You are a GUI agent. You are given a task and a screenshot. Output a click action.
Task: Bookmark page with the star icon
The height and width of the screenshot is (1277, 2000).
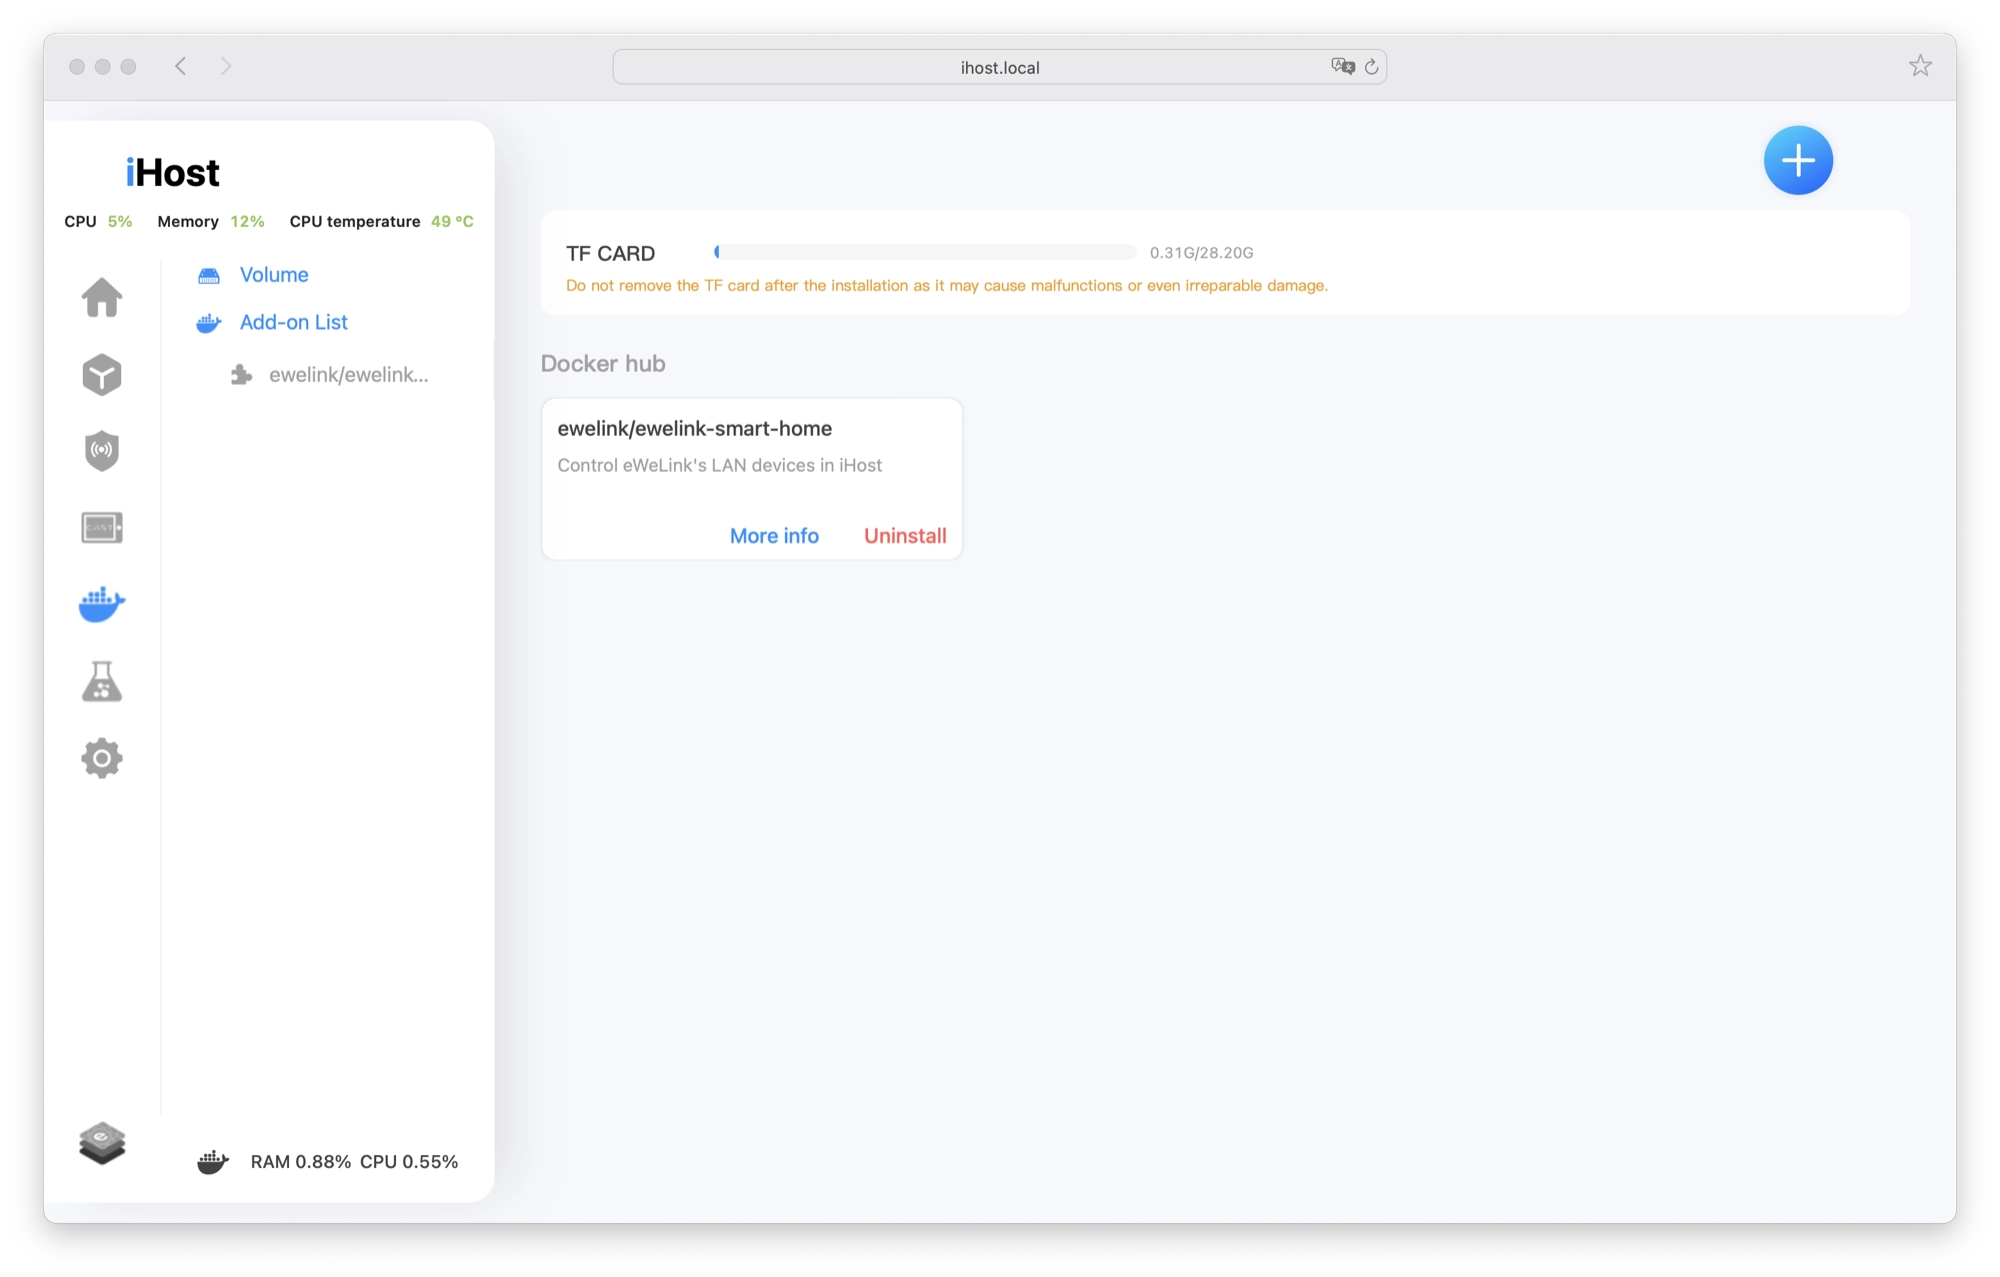pos(1920,66)
